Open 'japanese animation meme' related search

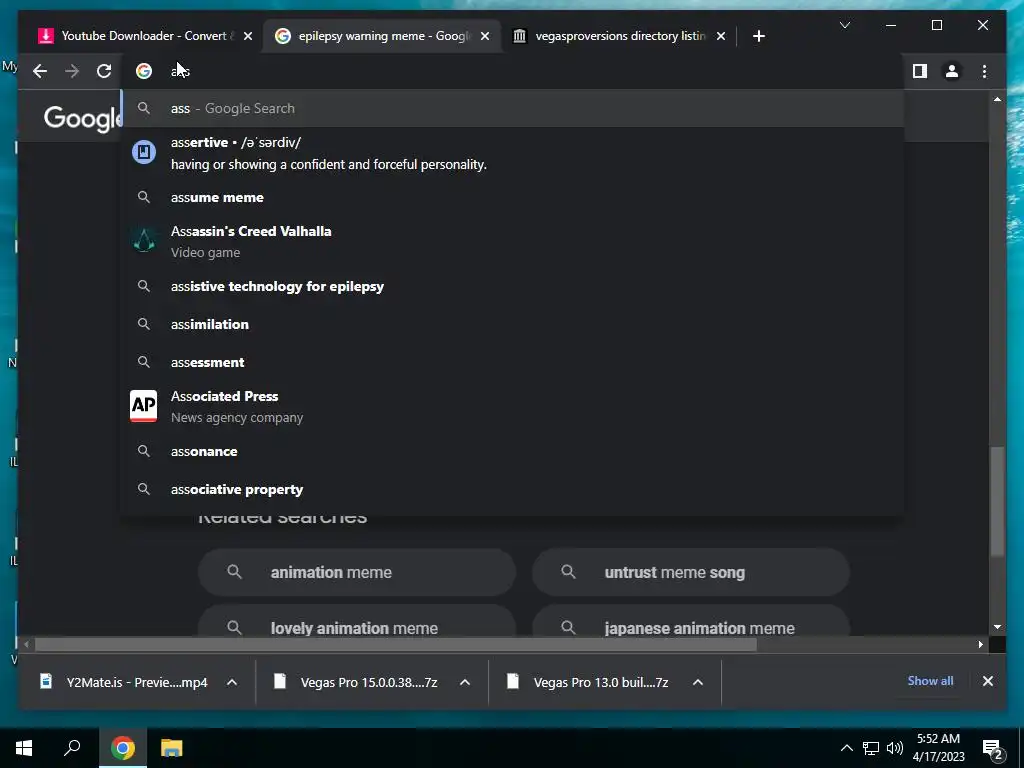(x=690, y=621)
